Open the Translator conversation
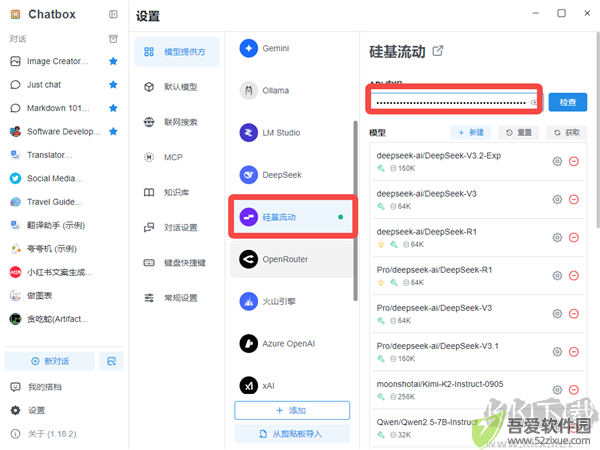The image size is (600, 450). (x=63, y=155)
